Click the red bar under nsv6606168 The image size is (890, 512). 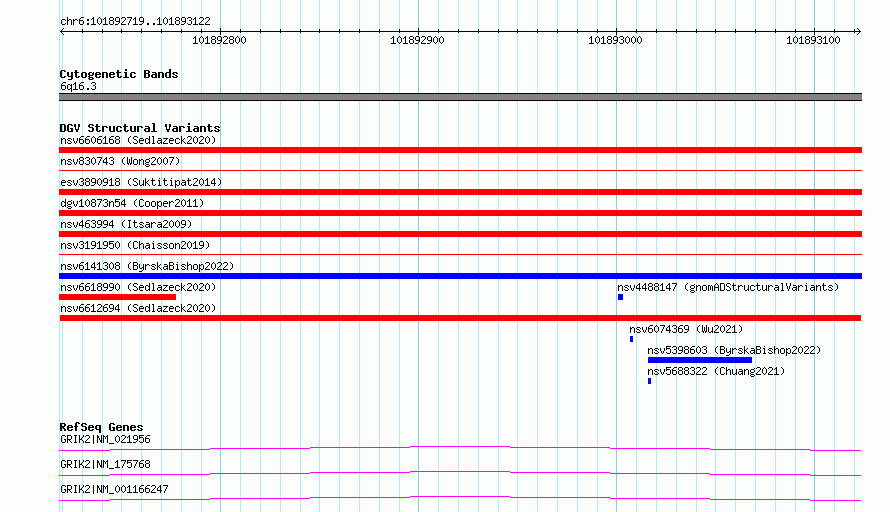[x=460, y=150]
